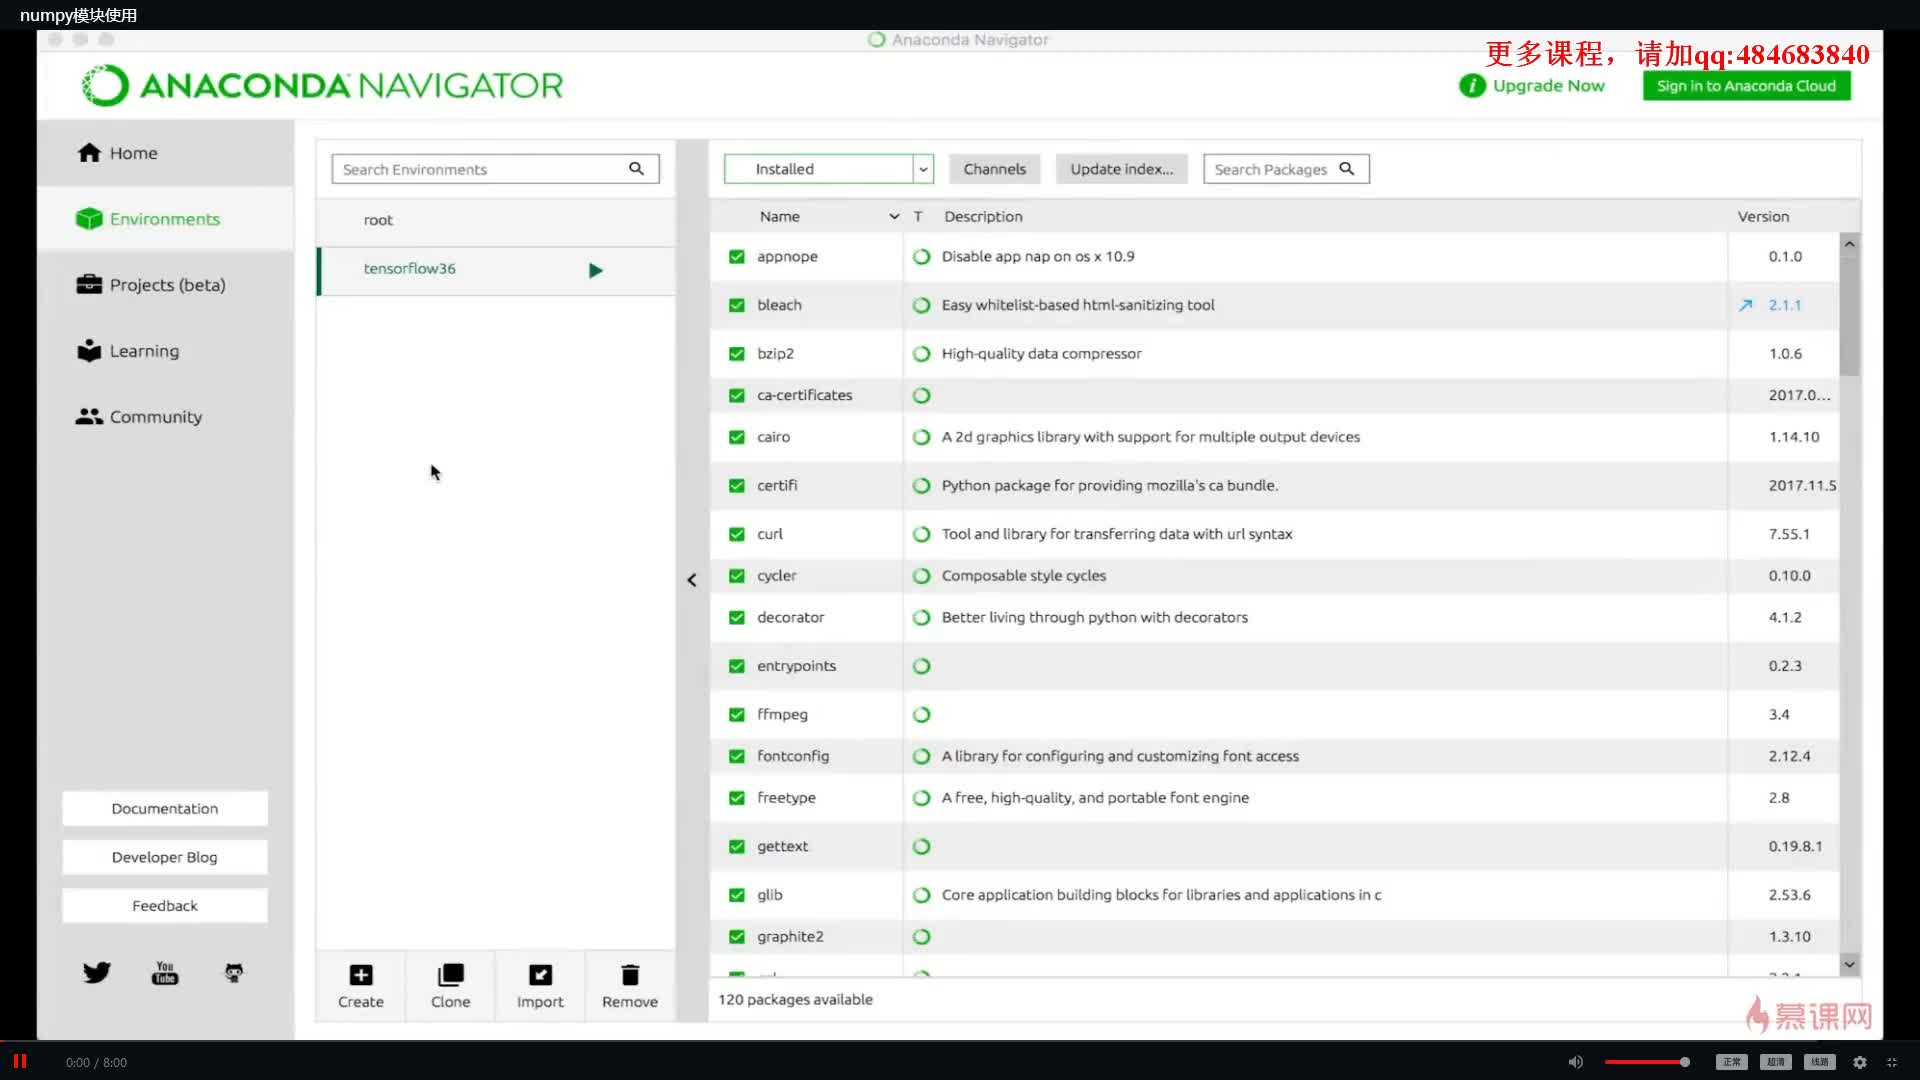Toggle the glib package checkbox
This screenshot has height=1080, width=1920.
pyautogui.click(x=737, y=896)
